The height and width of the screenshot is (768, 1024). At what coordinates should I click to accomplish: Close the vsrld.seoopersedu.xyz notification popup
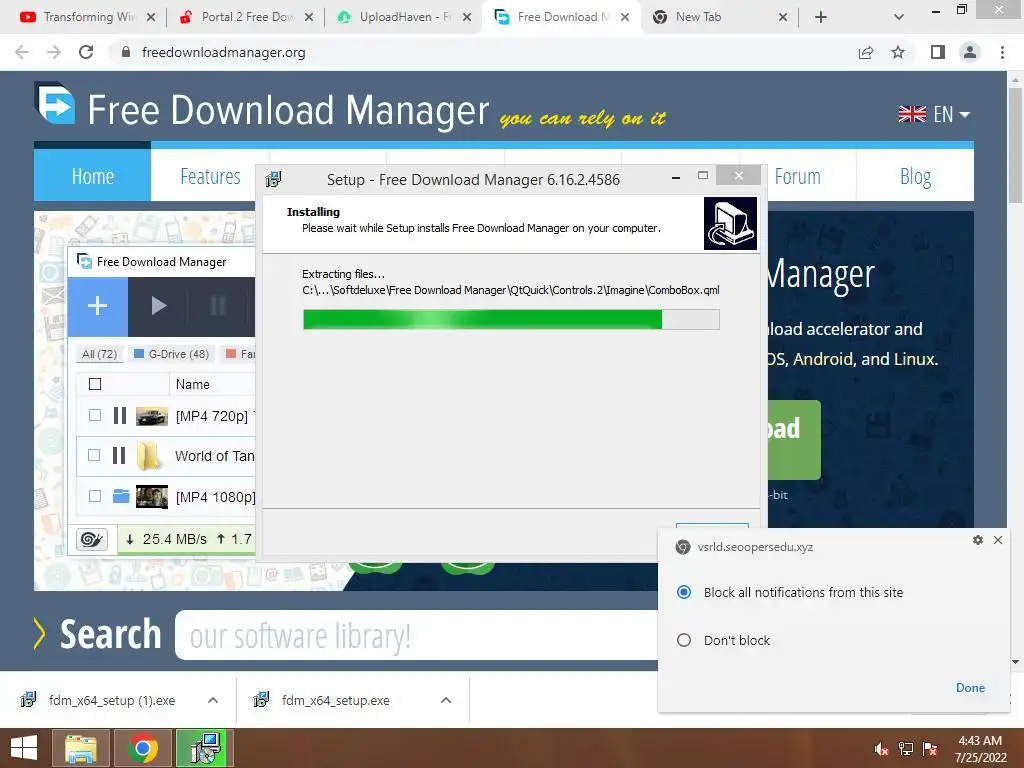click(998, 540)
